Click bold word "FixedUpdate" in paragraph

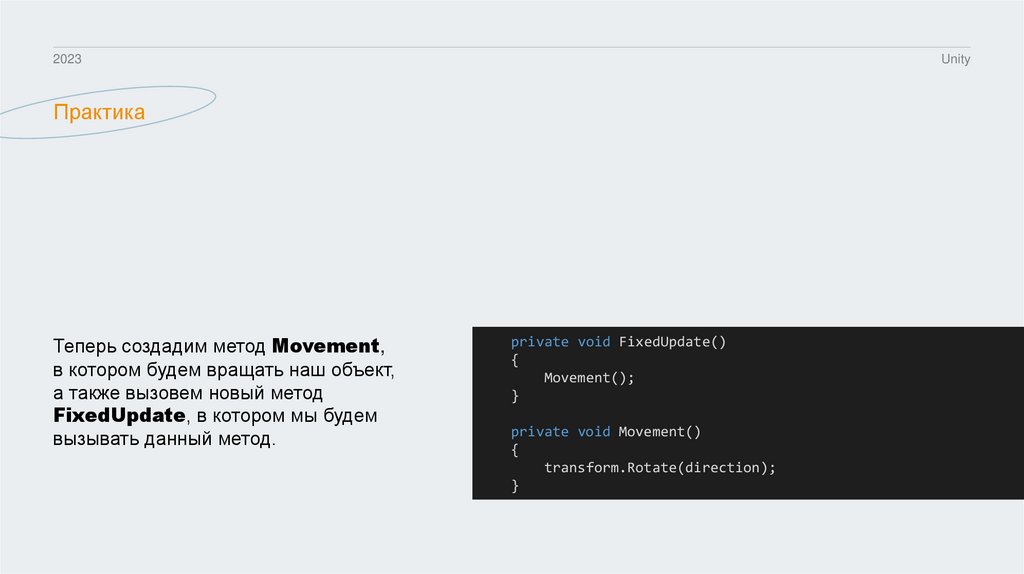[x=120, y=416]
